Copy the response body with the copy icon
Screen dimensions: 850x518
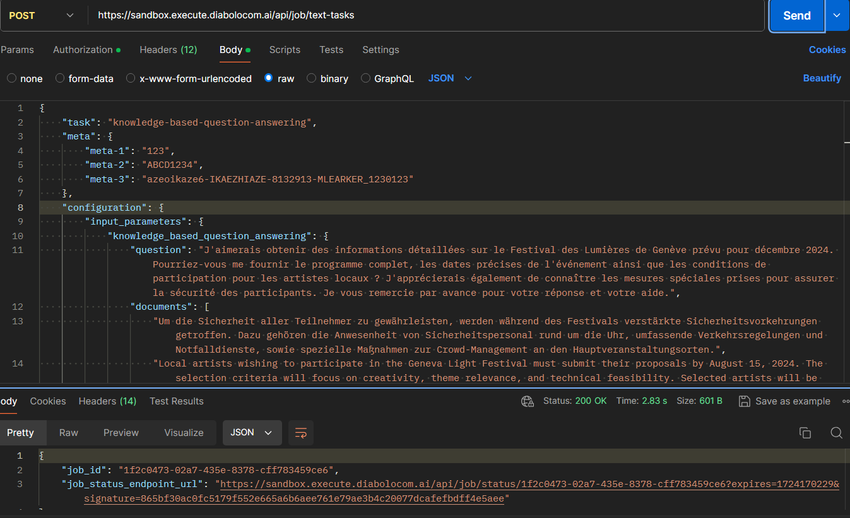coord(805,433)
